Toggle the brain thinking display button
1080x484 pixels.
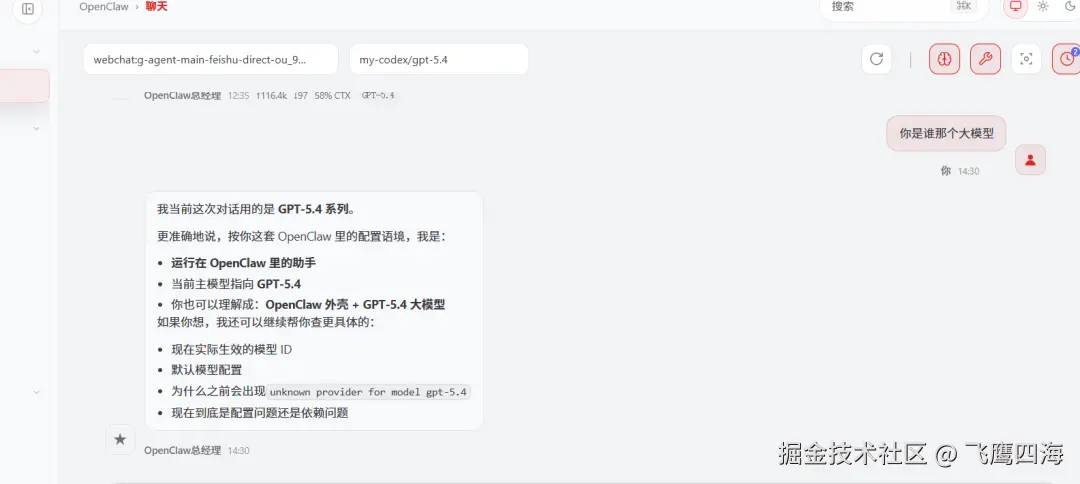(x=944, y=59)
